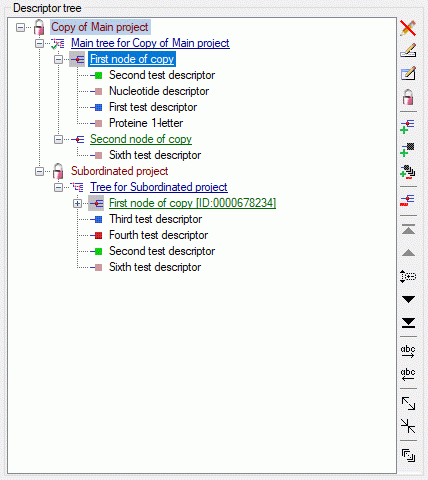
Task: Collapse the Subordinated project node
Action: coord(39,172)
